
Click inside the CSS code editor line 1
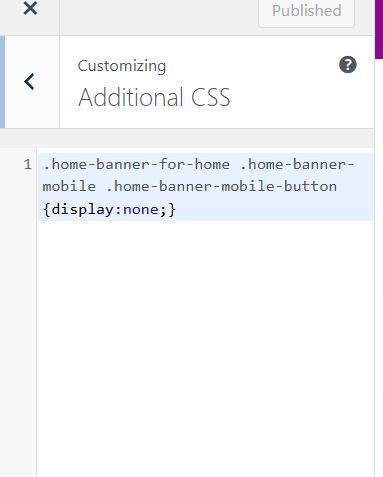pyautogui.click(x=206, y=187)
